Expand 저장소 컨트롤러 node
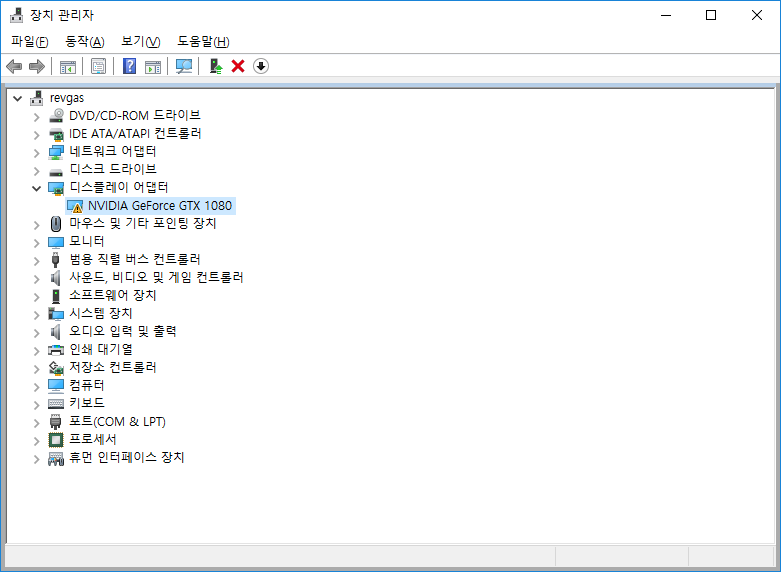This screenshot has width=781, height=572. pos(36,369)
